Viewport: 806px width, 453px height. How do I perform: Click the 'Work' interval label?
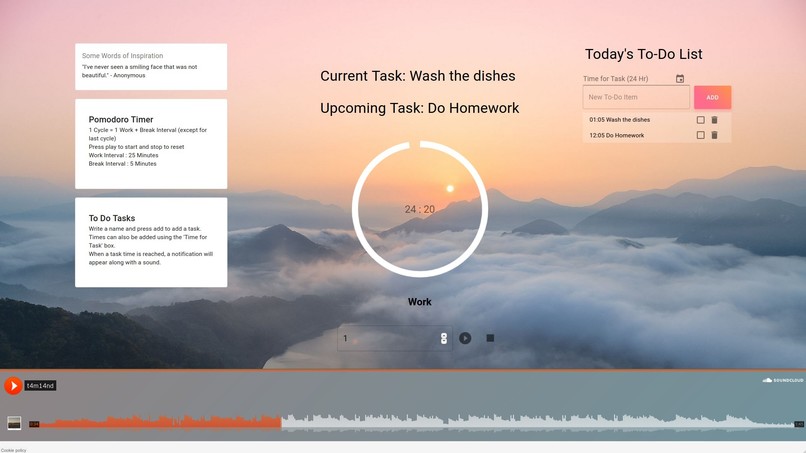[419, 302]
